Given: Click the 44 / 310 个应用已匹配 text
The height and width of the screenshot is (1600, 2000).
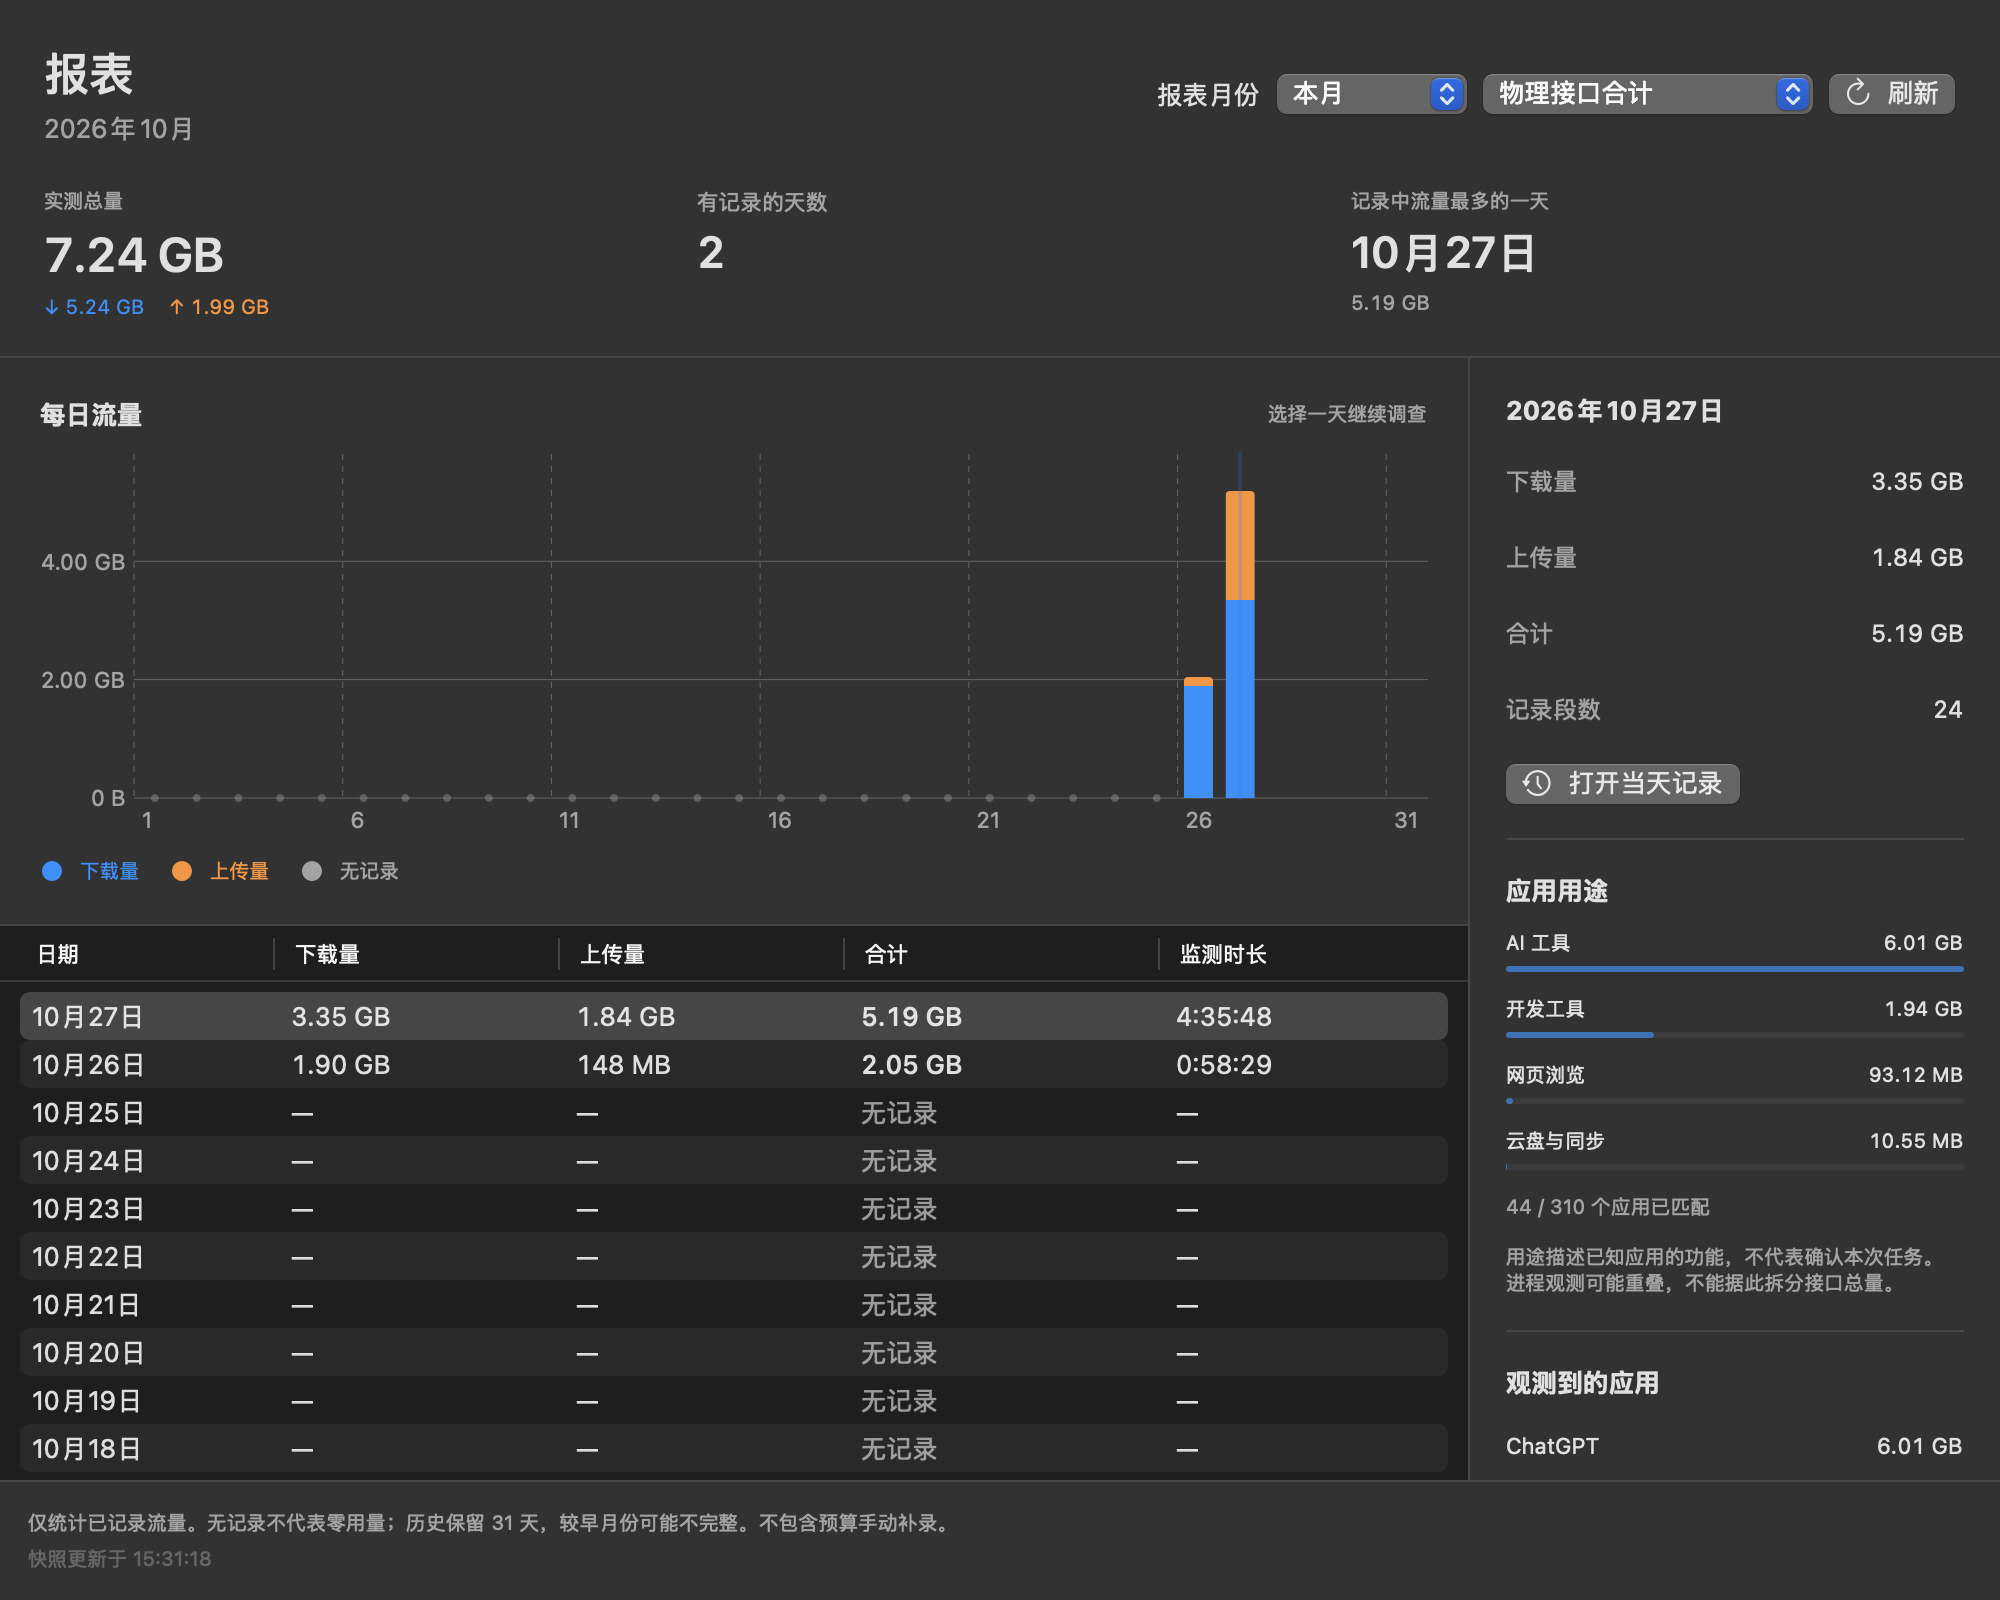Looking at the screenshot, I should pyautogui.click(x=1607, y=1207).
